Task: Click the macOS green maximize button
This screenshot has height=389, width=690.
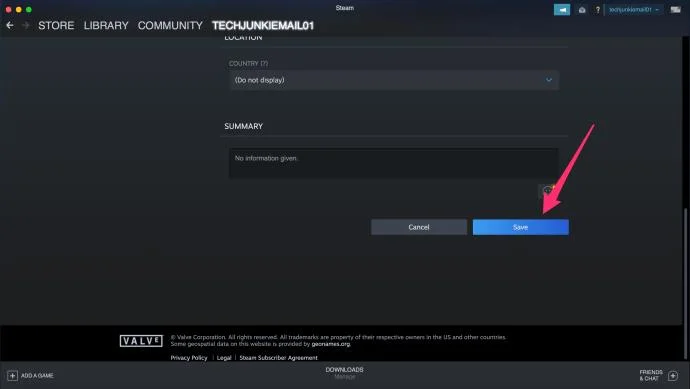Action: 29,9
